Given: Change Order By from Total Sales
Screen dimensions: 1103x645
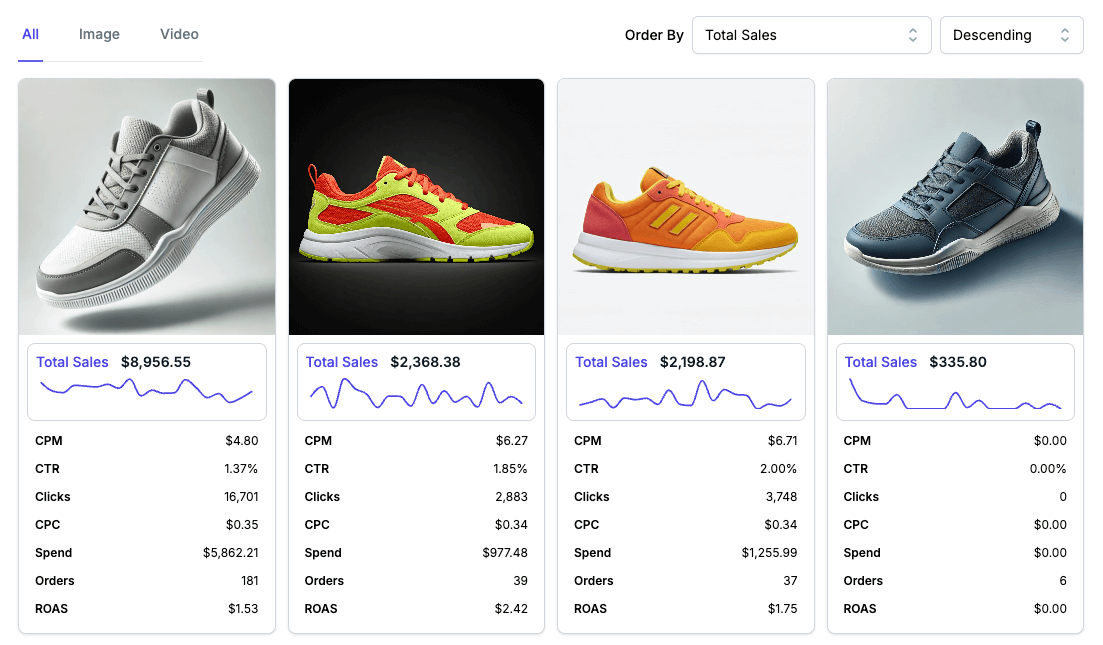Looking at the screenshot, I should pos(810,34).
